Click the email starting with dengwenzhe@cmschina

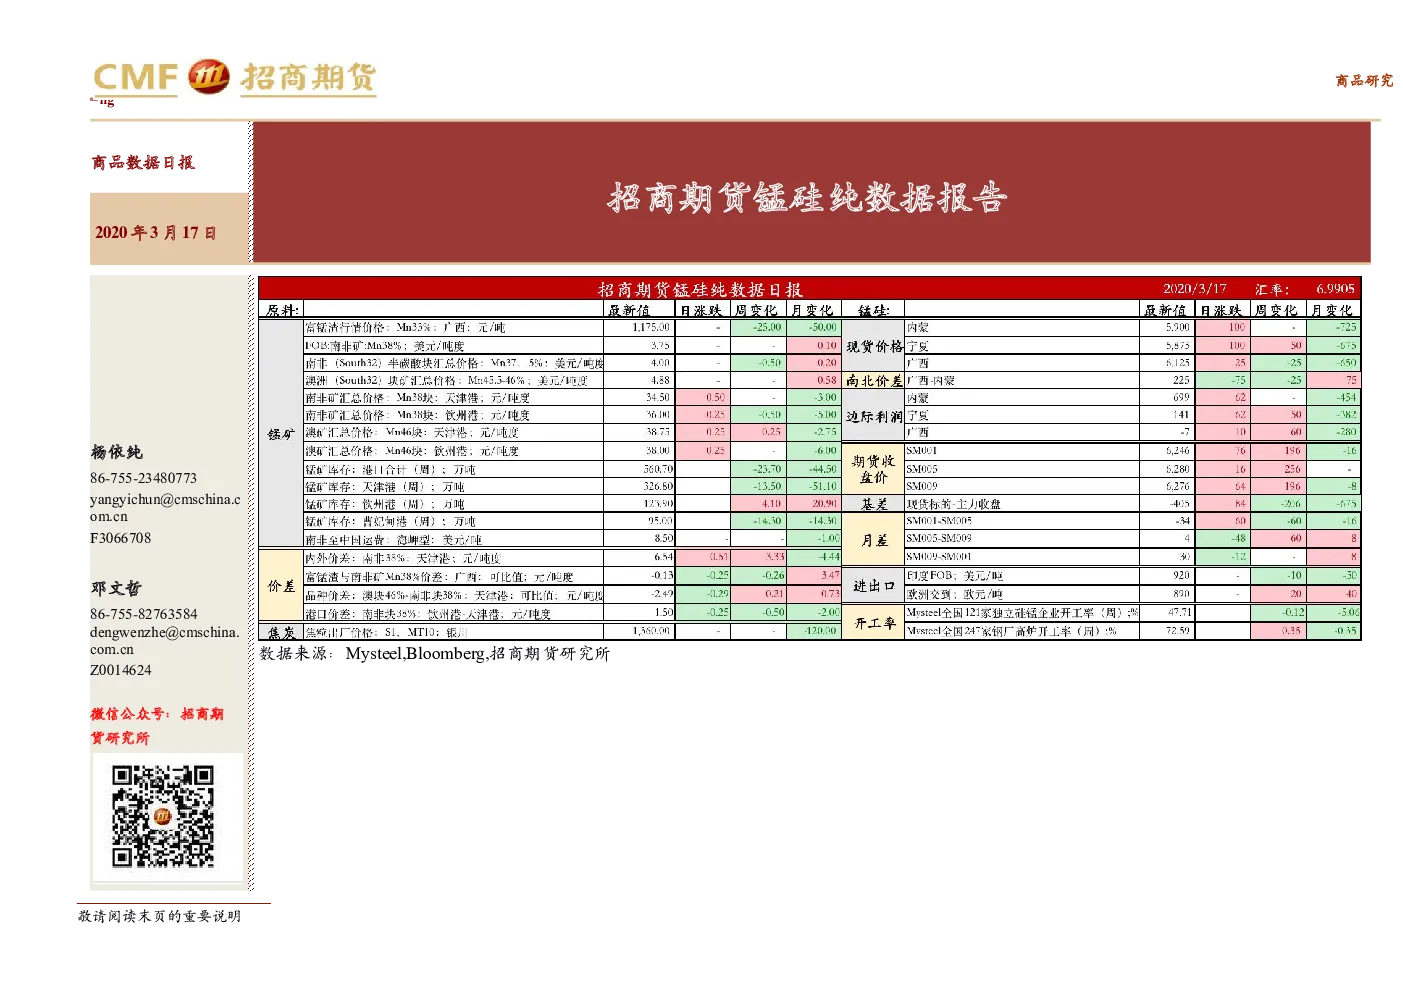[165, 640]
